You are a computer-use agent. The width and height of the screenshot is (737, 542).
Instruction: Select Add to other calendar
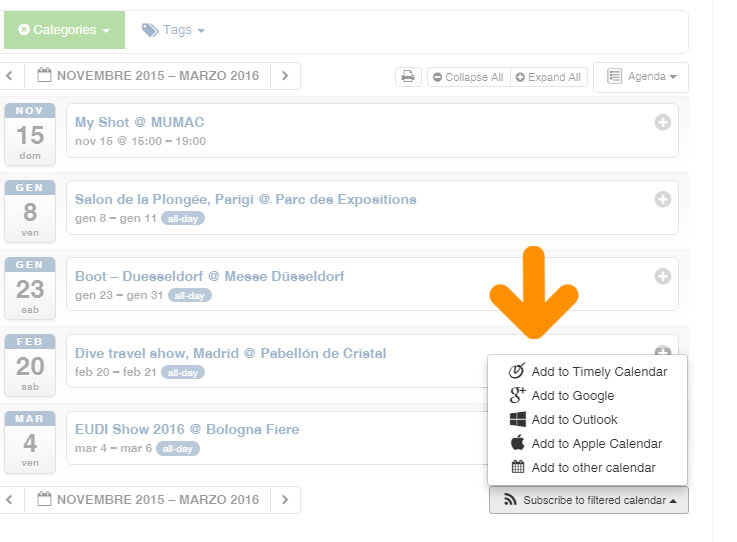pyautogui.click(x=593, y=467)
